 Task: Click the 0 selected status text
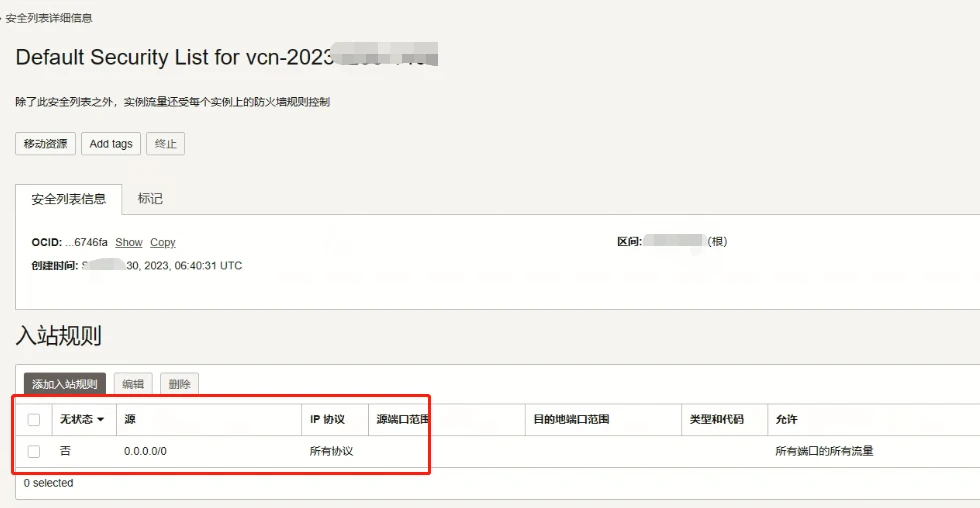tap(48, 483)
